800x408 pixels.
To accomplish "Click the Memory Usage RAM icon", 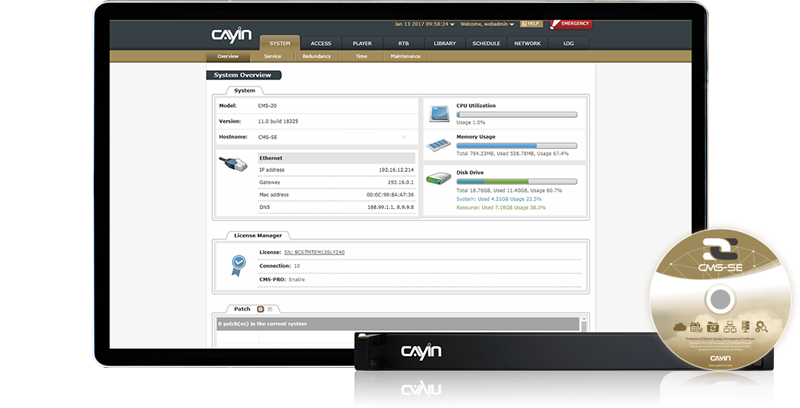I will (x=439, y=145).
